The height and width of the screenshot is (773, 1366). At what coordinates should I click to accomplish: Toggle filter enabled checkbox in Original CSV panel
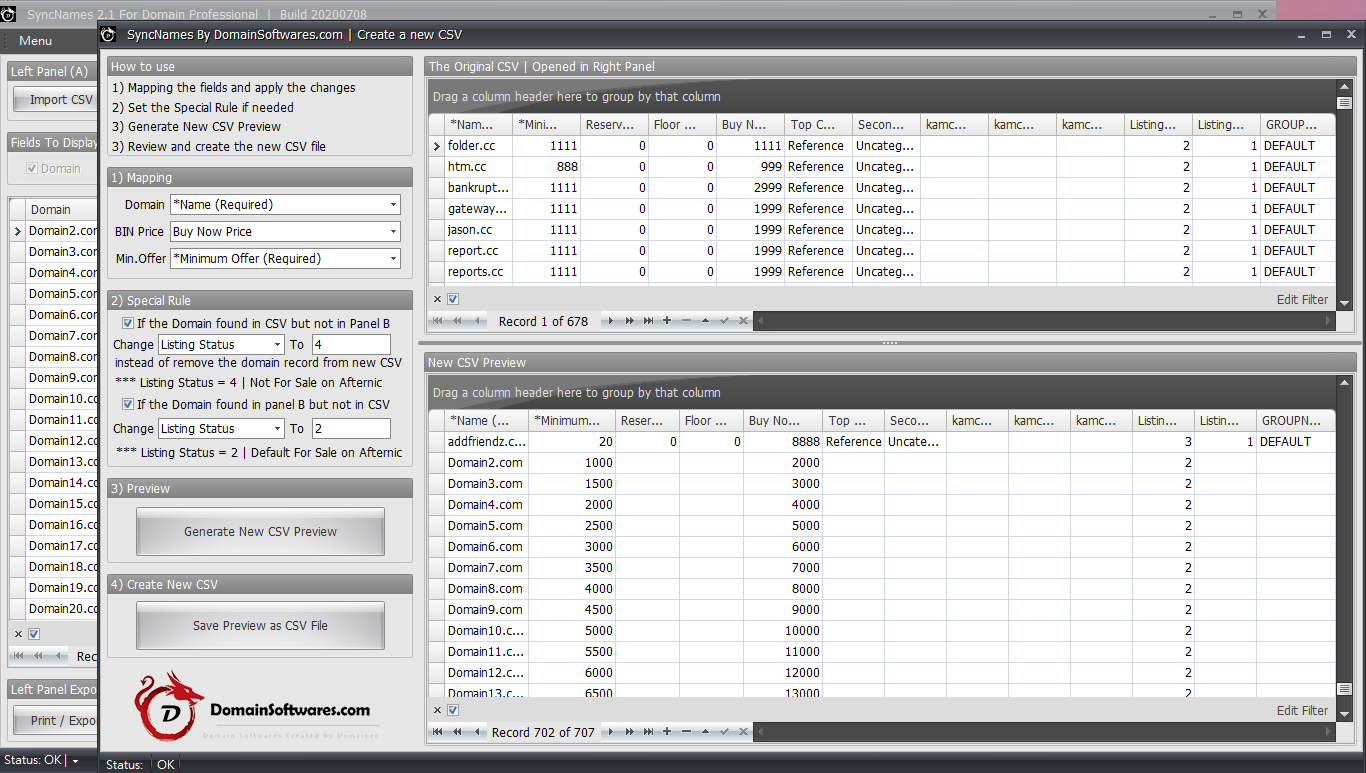[x=453, y=299]
